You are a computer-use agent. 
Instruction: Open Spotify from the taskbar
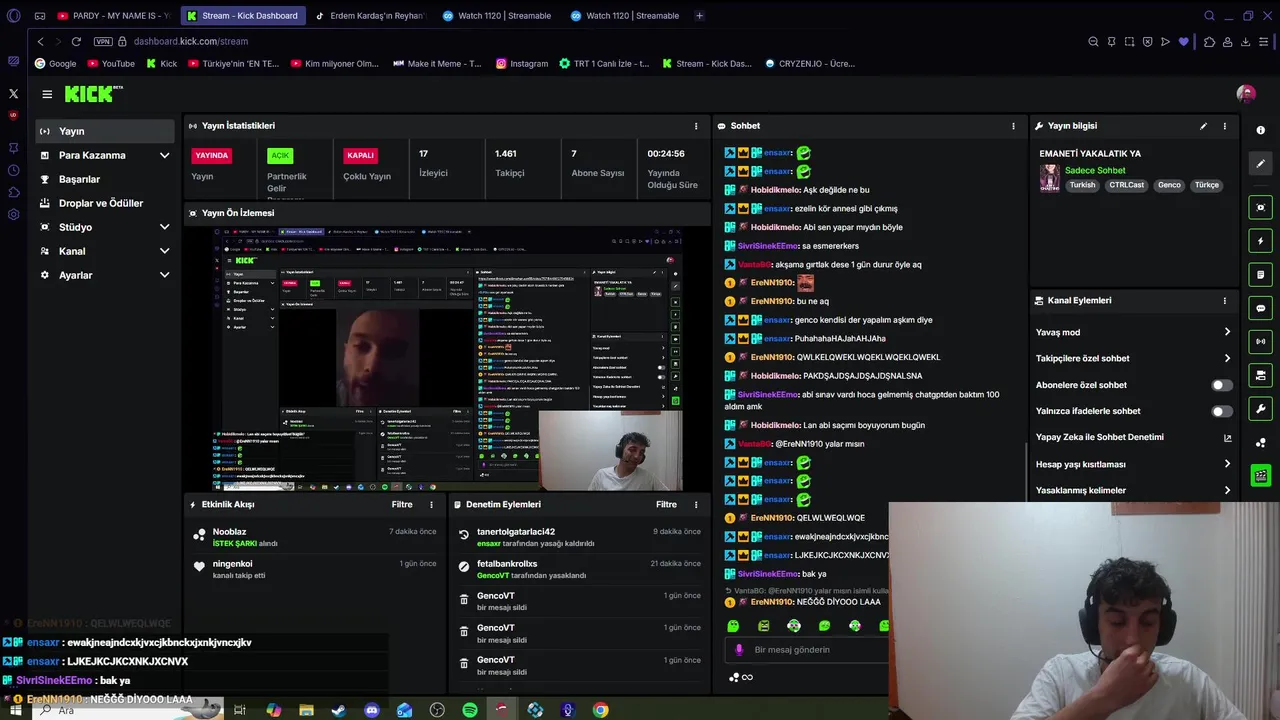tap(470, 710)
